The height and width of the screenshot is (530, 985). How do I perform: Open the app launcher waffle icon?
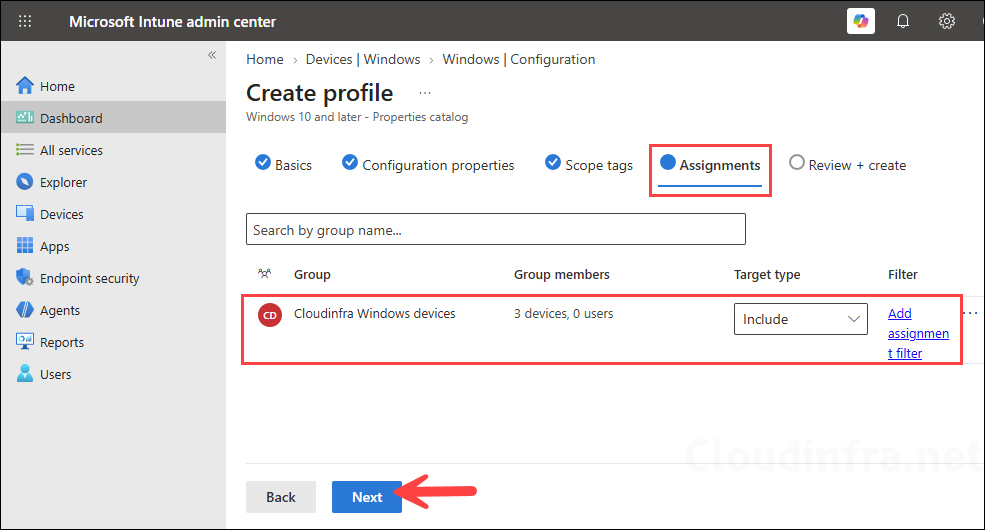tap(24, 21)
